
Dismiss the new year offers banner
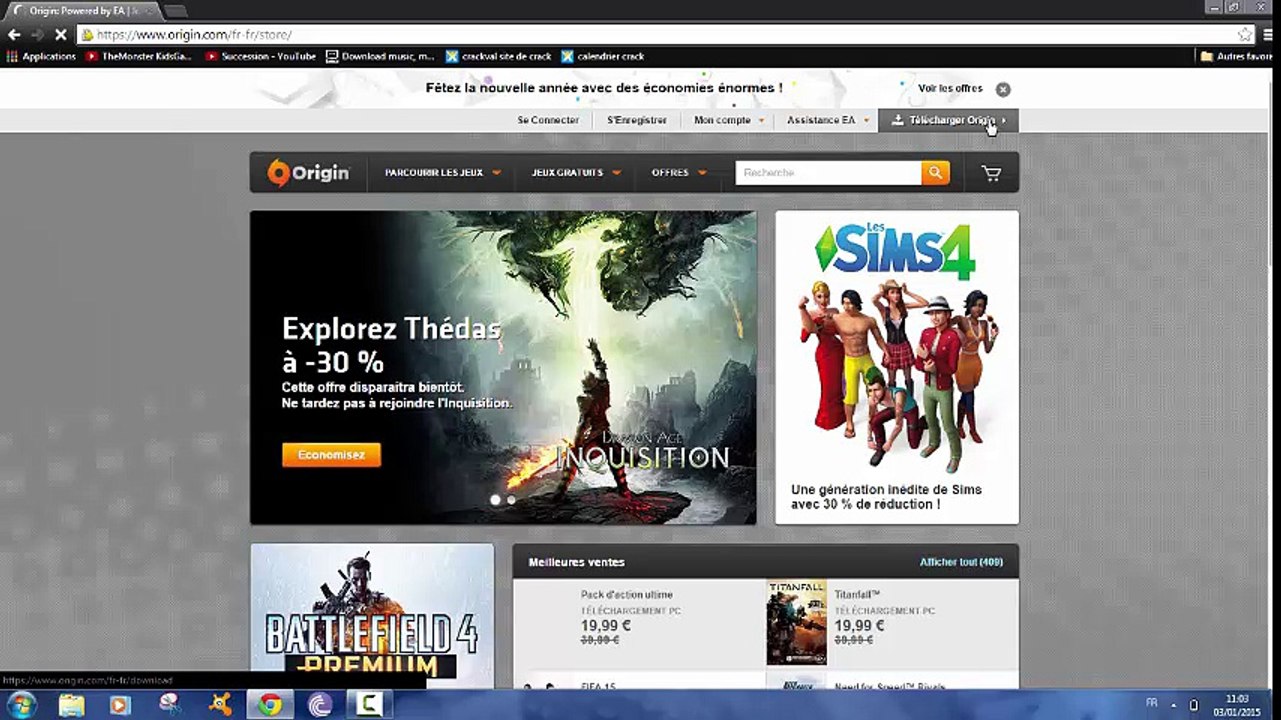tap(1003, 89)
